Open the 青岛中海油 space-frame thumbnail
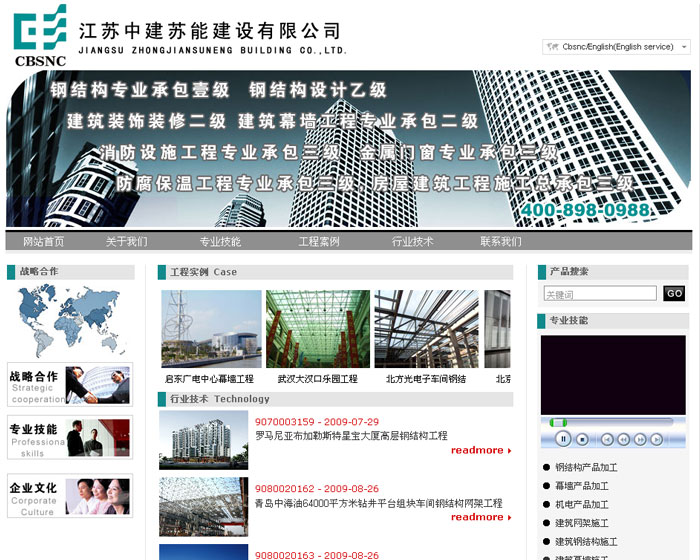The width and height of the screenshot is (700, 560). tap(204, 507)
